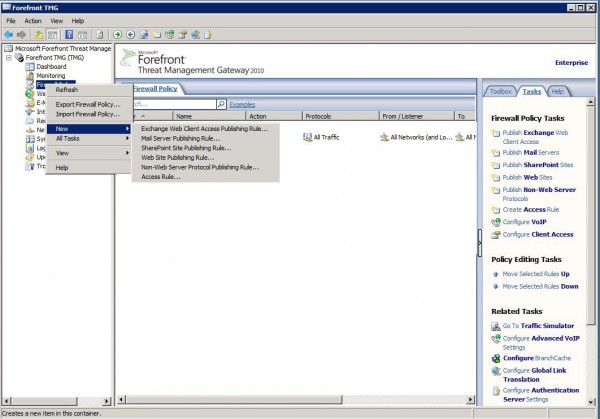Click the Go To Traffic Simulator icon
The width and height of the screenshot is (600, 419).
pyautogui.click(x=496, y=325)
